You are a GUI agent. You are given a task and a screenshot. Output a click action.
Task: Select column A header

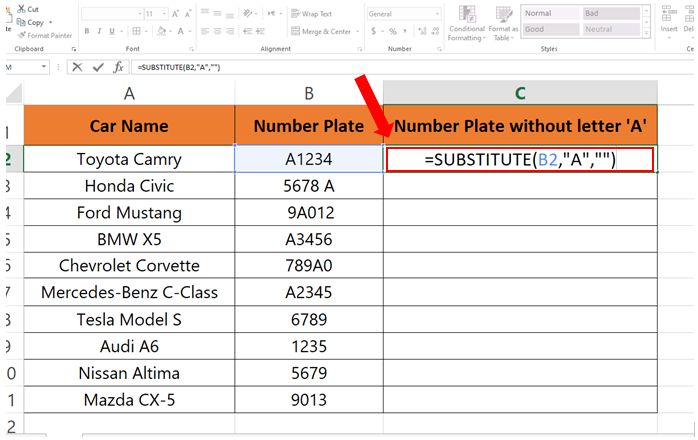(x=129, y=94)
